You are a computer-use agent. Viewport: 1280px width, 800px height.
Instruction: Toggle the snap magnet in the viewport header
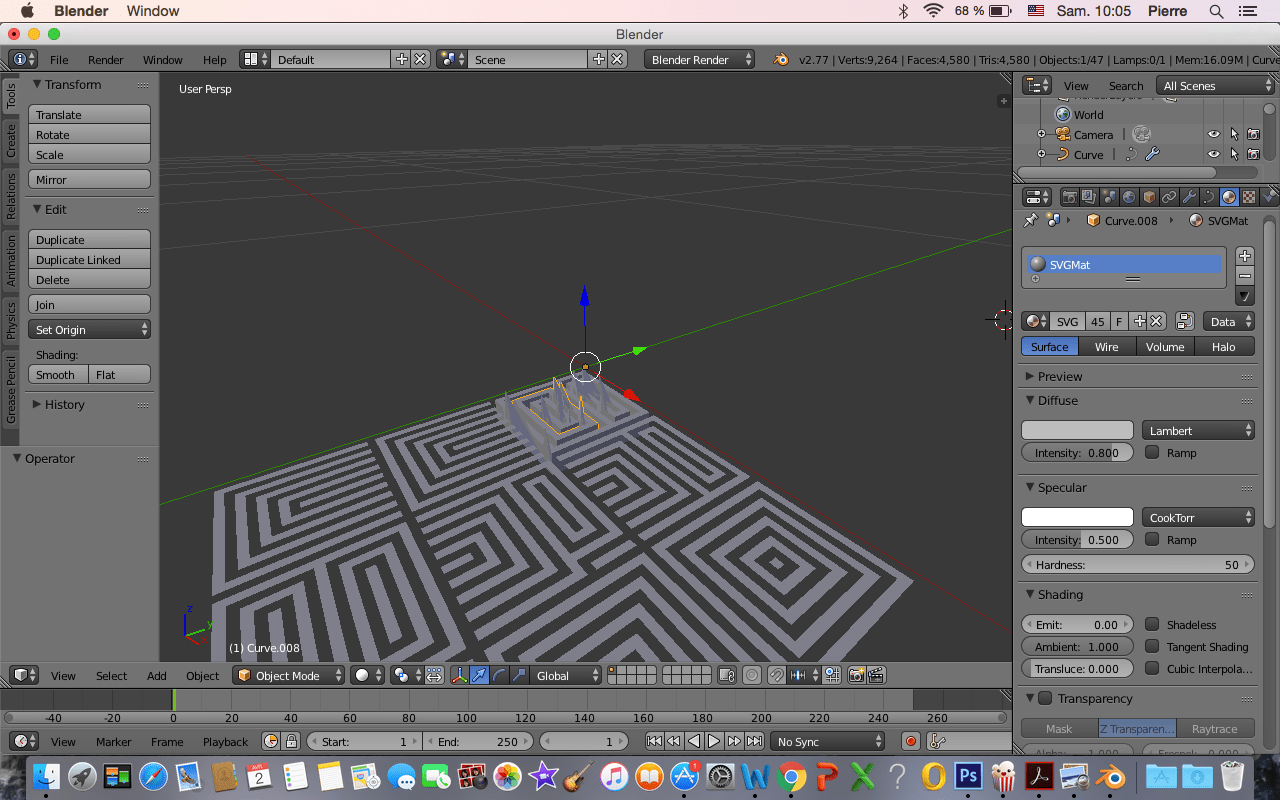click(776, 675)
